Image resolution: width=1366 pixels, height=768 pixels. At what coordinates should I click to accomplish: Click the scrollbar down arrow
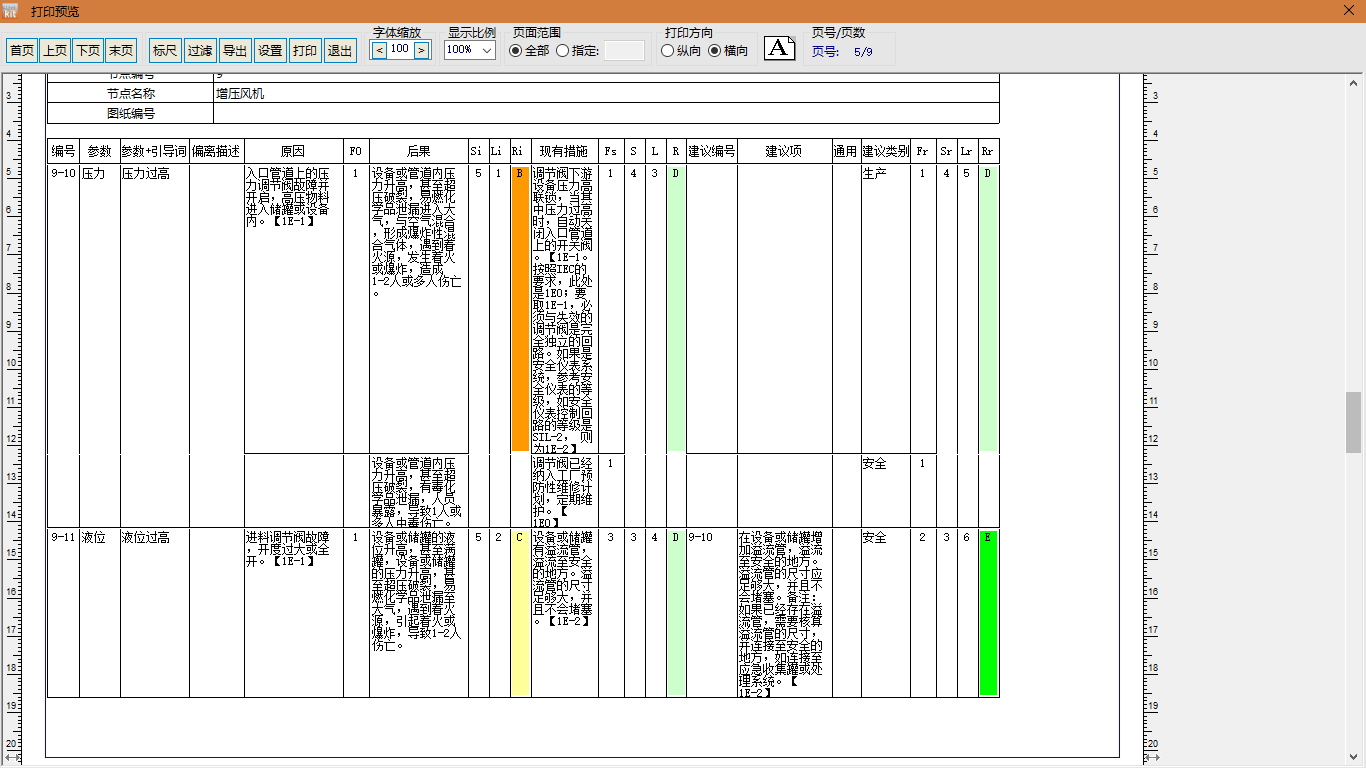coord(1354,758)
